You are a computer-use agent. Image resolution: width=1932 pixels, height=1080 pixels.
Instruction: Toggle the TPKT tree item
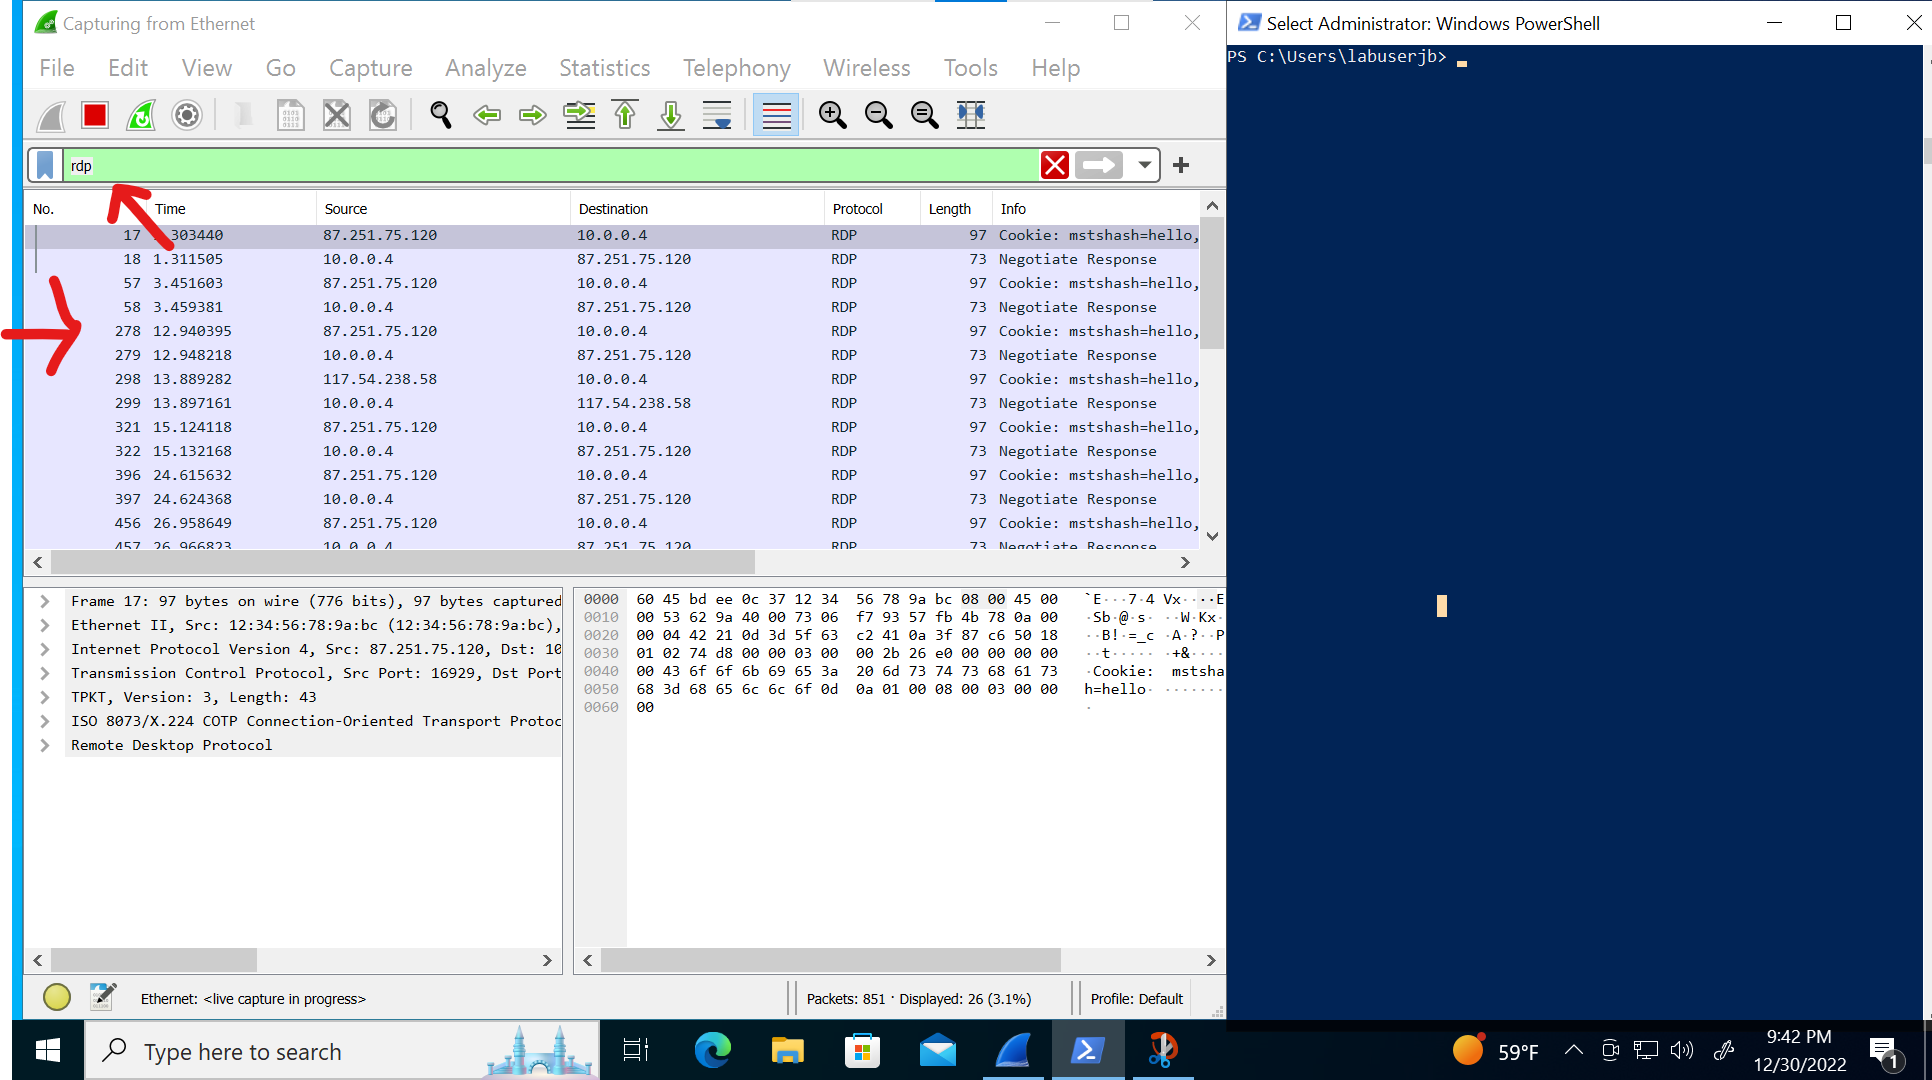[44, 697]
